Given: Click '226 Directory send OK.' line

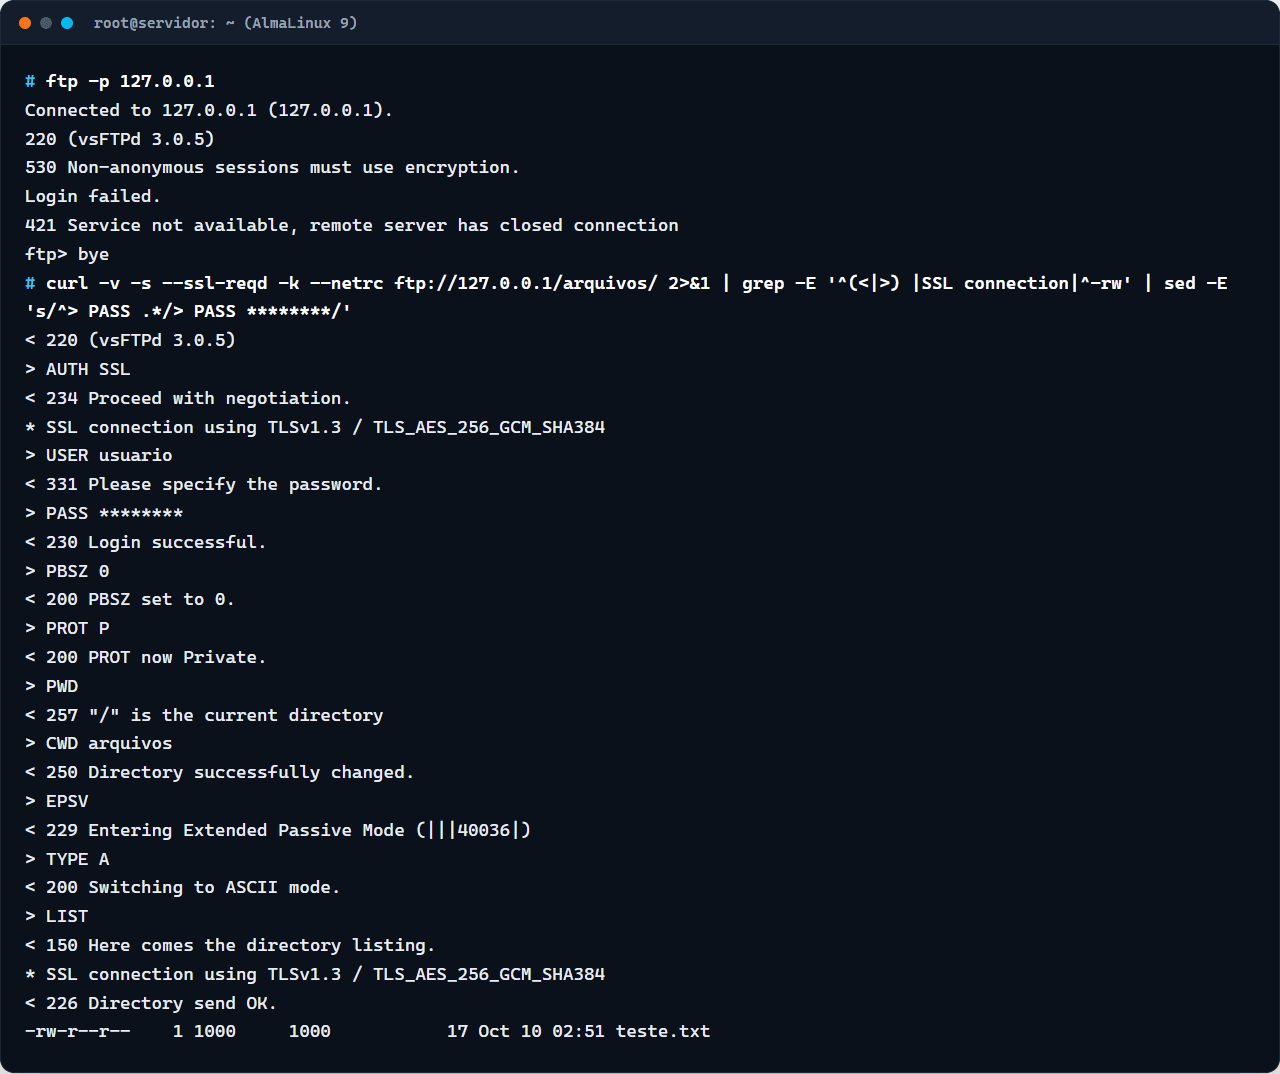Looking at the screenshot, I should (151, 1003).
